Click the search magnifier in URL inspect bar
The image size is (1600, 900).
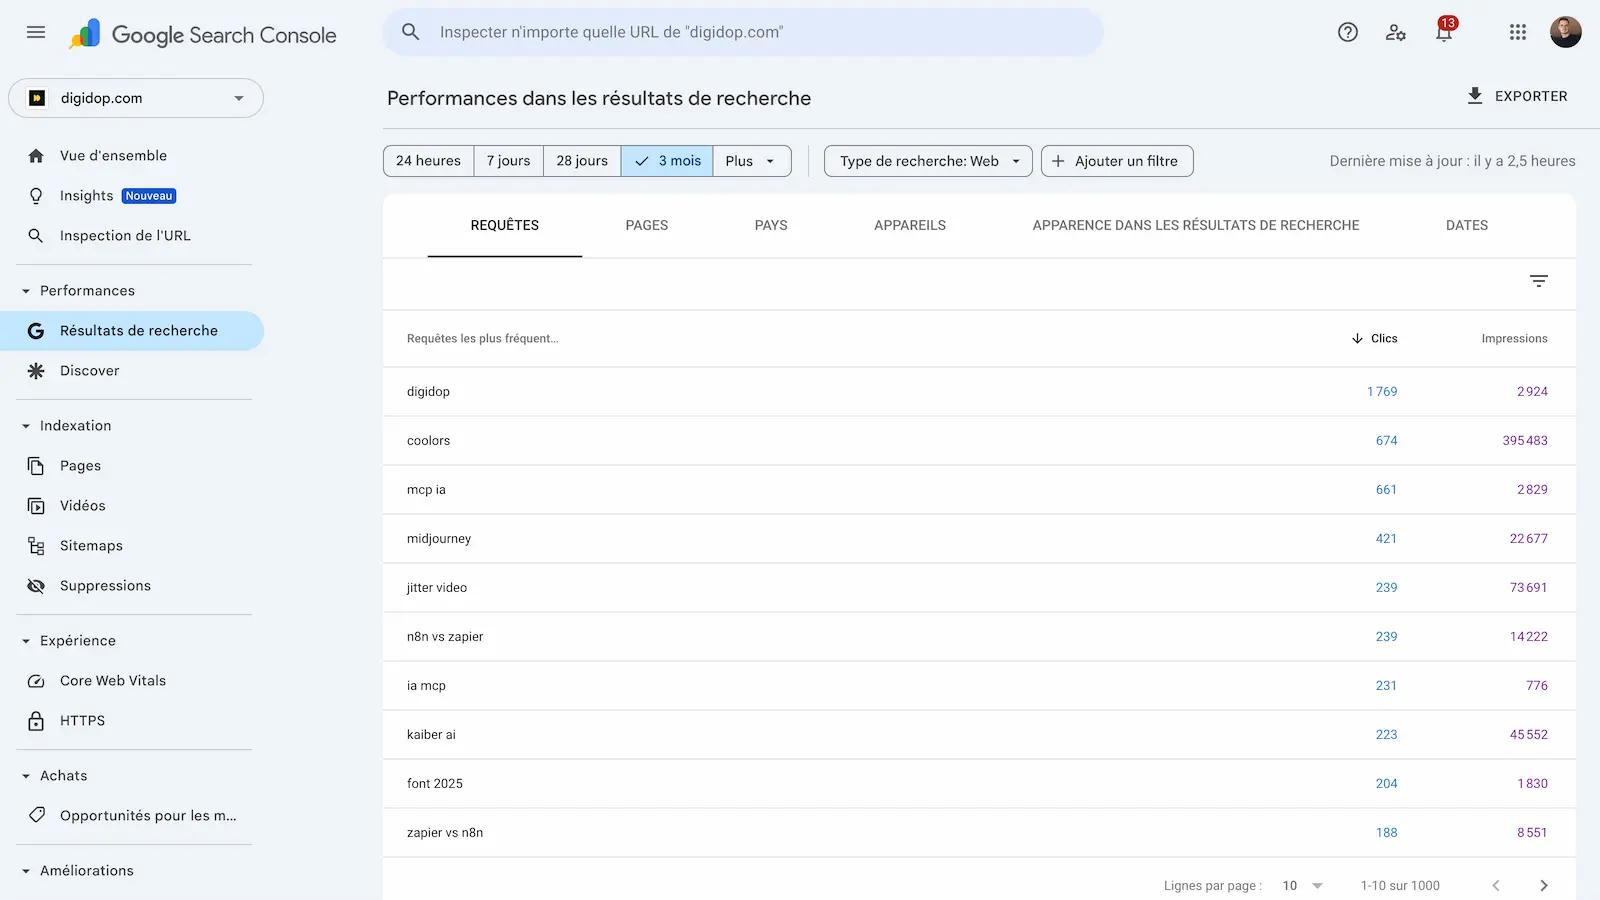tap(411, 32)
